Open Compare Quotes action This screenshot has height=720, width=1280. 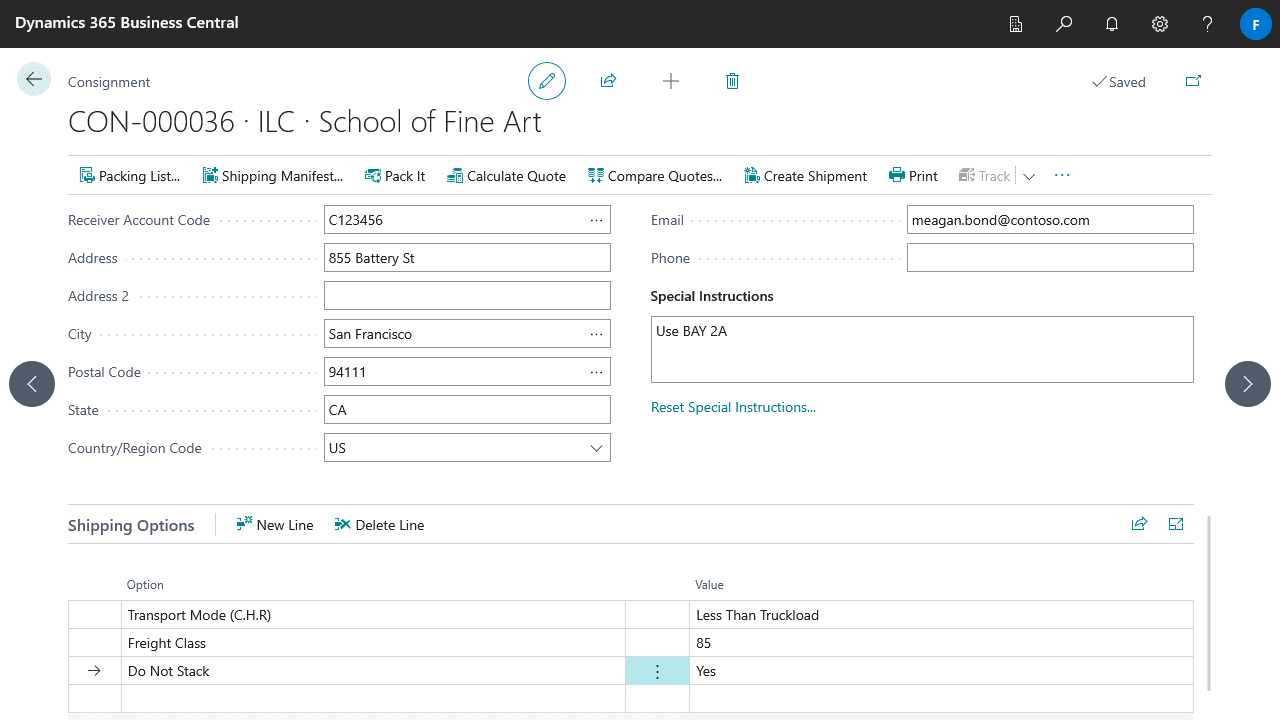tap(655, 176)
